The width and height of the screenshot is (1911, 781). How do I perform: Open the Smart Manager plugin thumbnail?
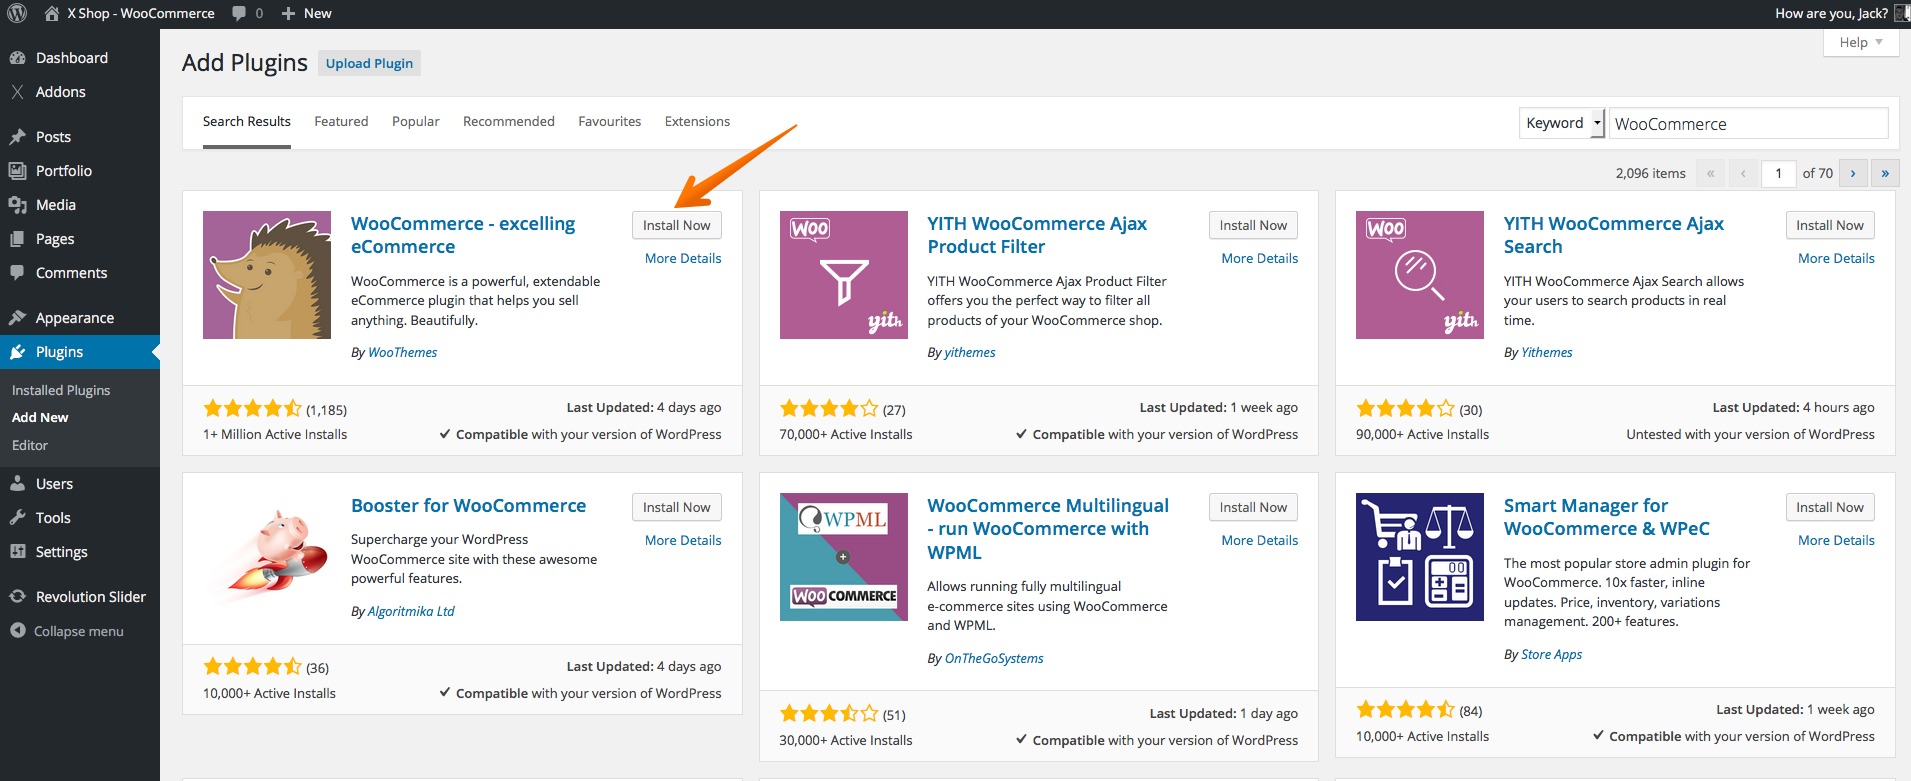pos(1420,557)
